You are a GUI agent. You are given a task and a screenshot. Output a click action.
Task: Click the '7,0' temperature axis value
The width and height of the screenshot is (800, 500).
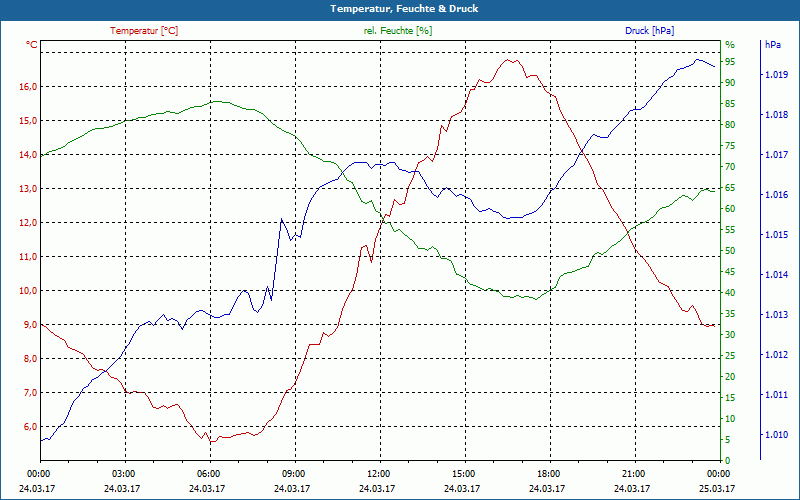(31, 393)
